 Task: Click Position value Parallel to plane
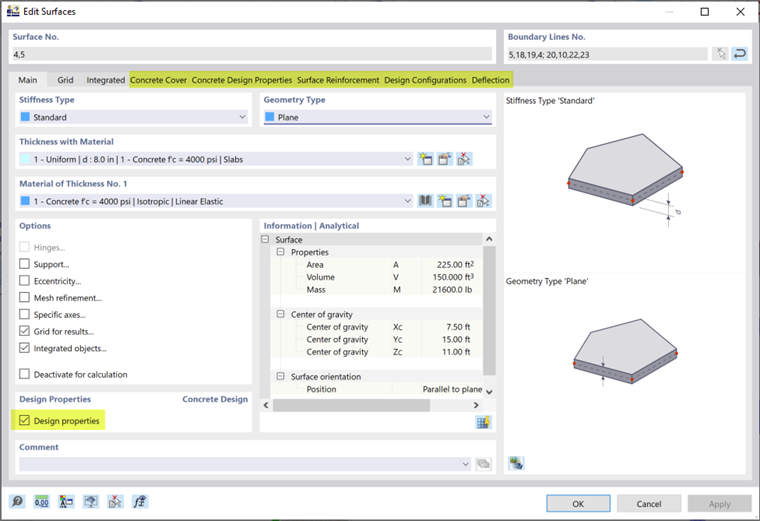coord(452,389)
